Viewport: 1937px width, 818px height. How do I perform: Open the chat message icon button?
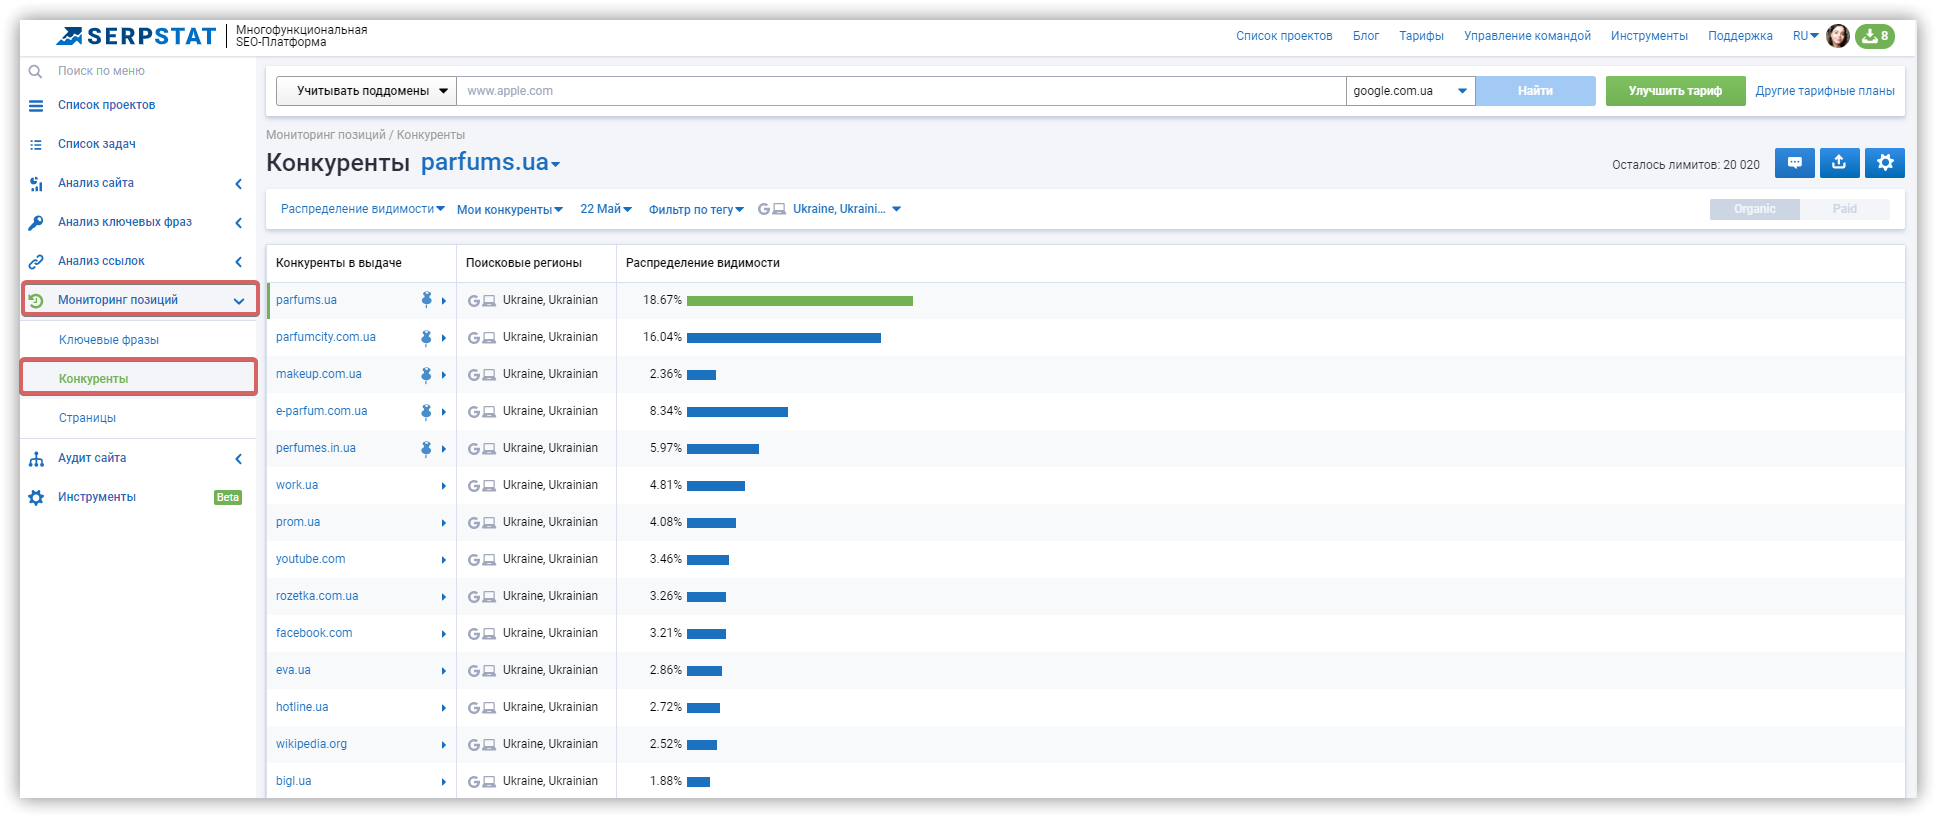click(x=1794, y=163)
